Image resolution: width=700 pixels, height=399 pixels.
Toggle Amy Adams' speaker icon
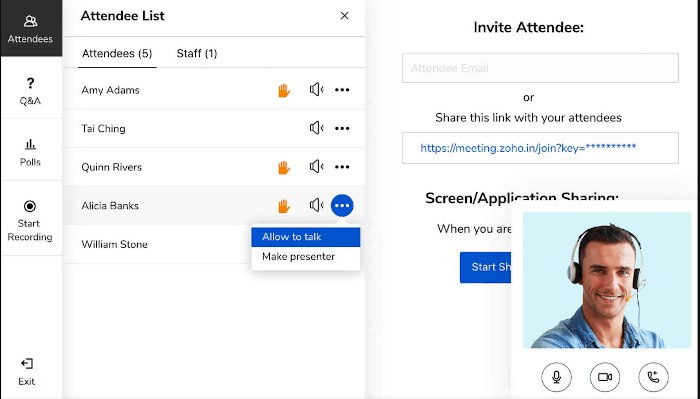[316, 90]
